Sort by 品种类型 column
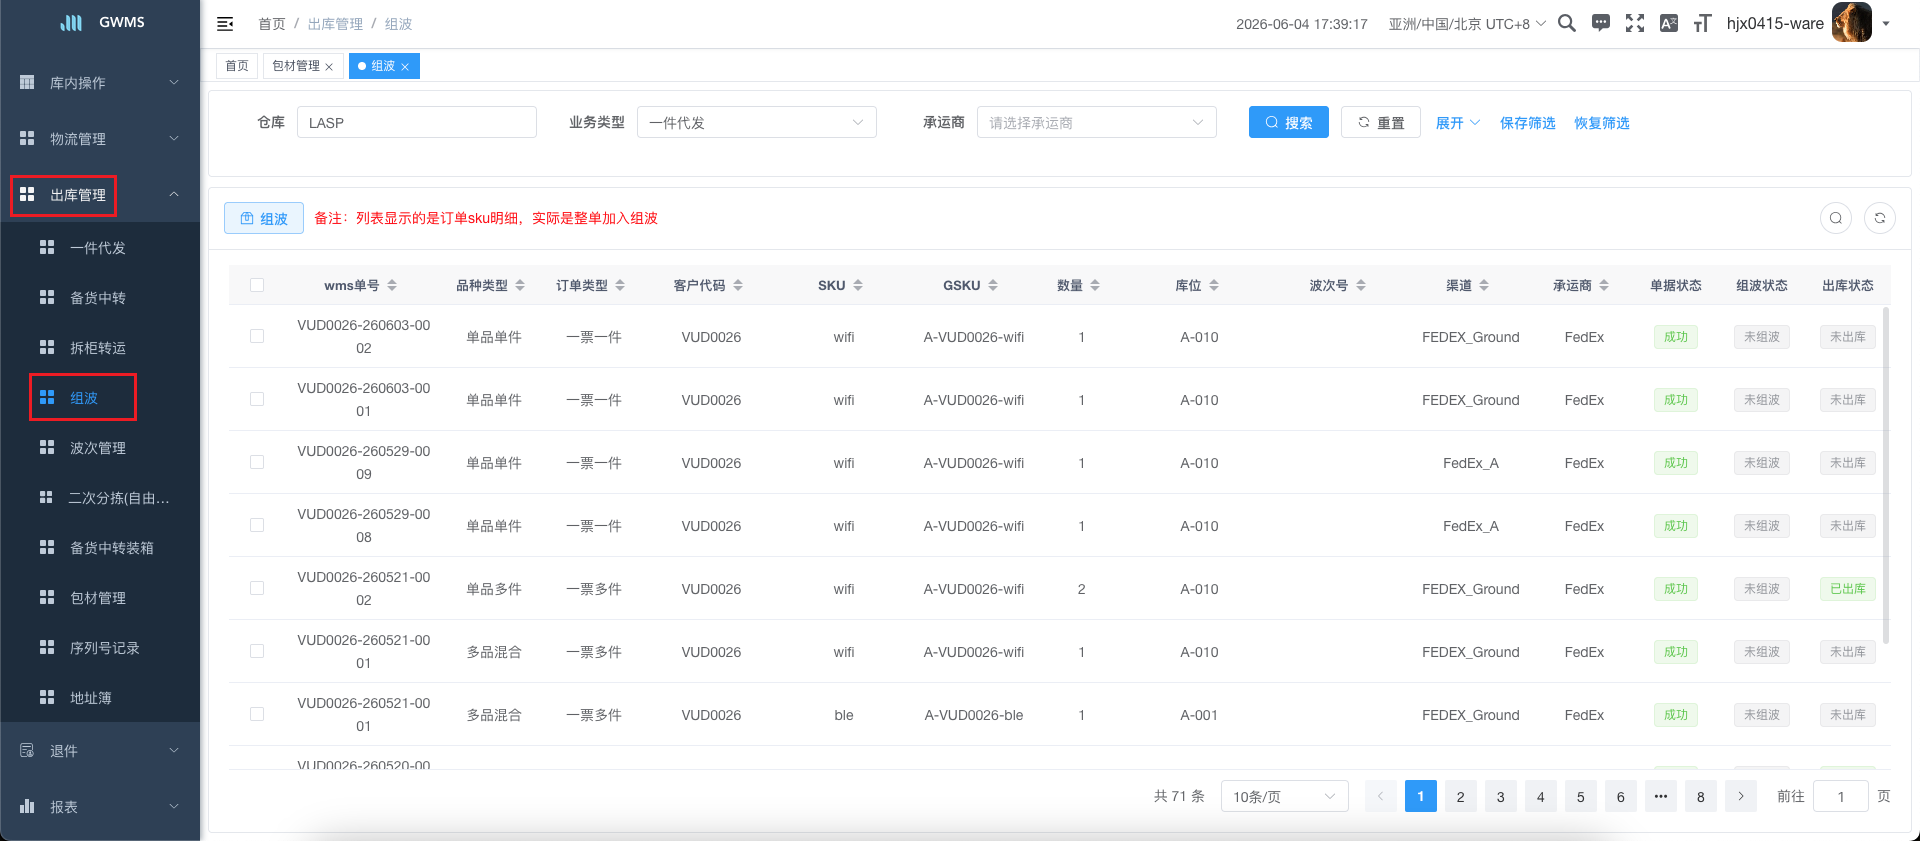Screen dimensions: 1920x841 click(x=520, y=285)
